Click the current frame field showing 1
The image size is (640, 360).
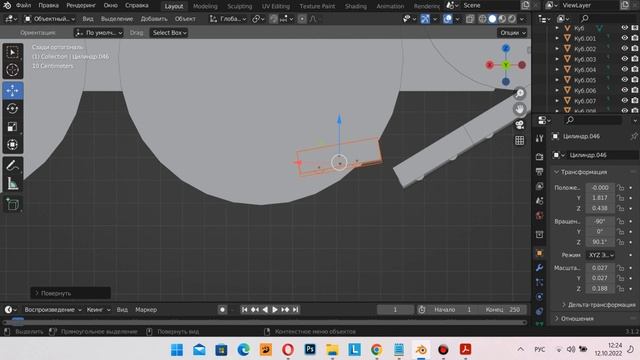(395, 309)
